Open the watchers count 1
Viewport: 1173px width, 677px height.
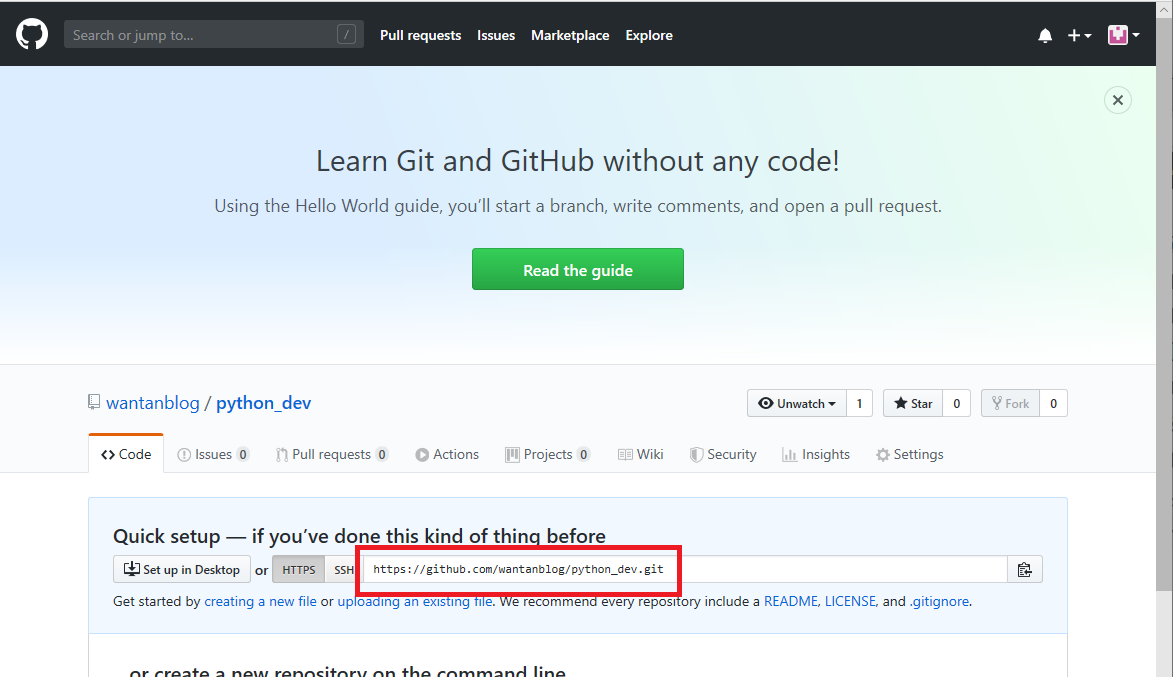pyautogui.click(x=859, y=403)
